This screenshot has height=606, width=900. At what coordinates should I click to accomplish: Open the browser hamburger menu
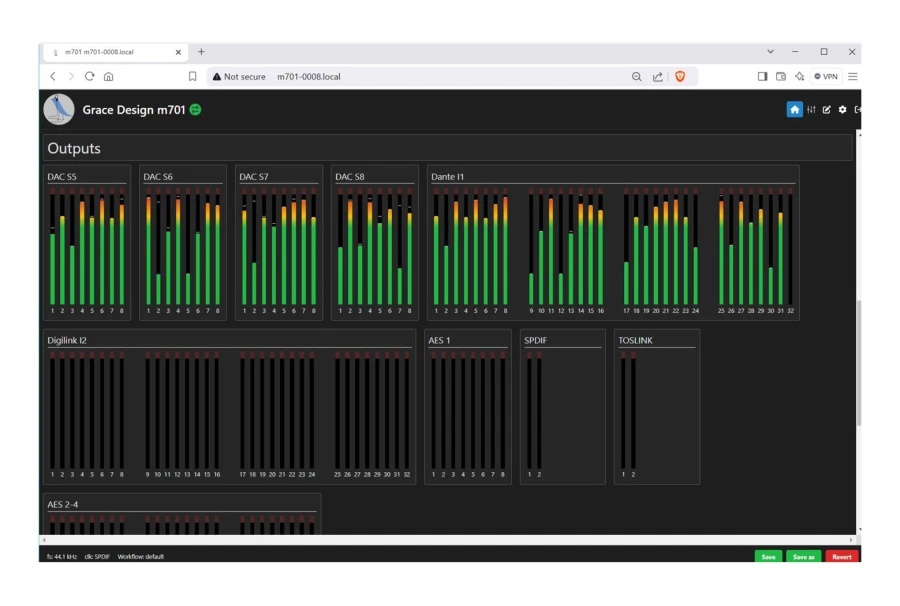point(853,76)
